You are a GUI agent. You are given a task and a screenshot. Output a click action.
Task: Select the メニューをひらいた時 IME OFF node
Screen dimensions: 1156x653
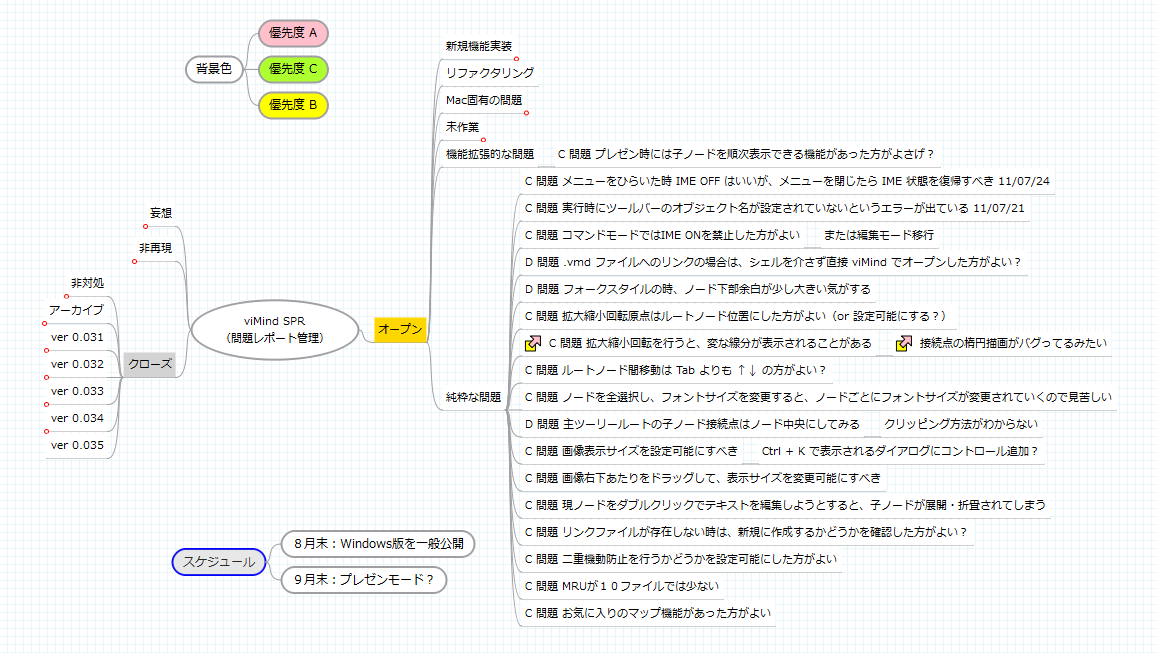pos(787,181)
